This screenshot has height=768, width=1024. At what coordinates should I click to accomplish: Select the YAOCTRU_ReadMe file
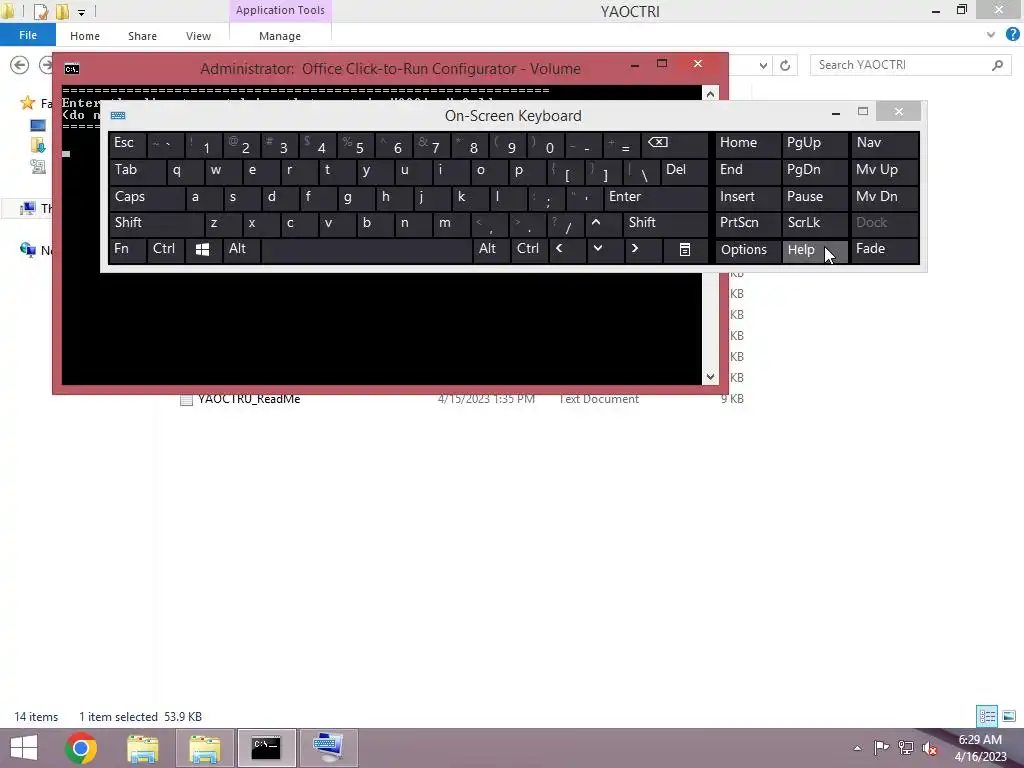249,399
